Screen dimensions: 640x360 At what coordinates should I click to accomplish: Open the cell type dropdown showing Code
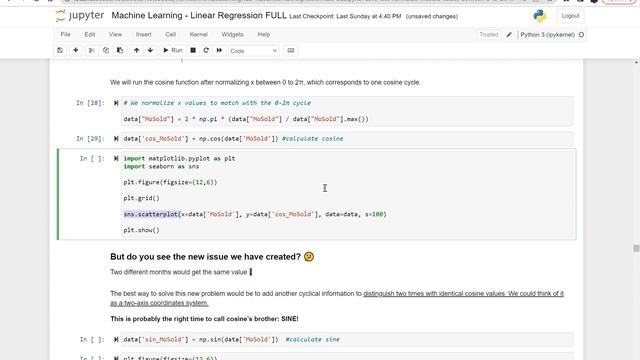pos(253,51)
